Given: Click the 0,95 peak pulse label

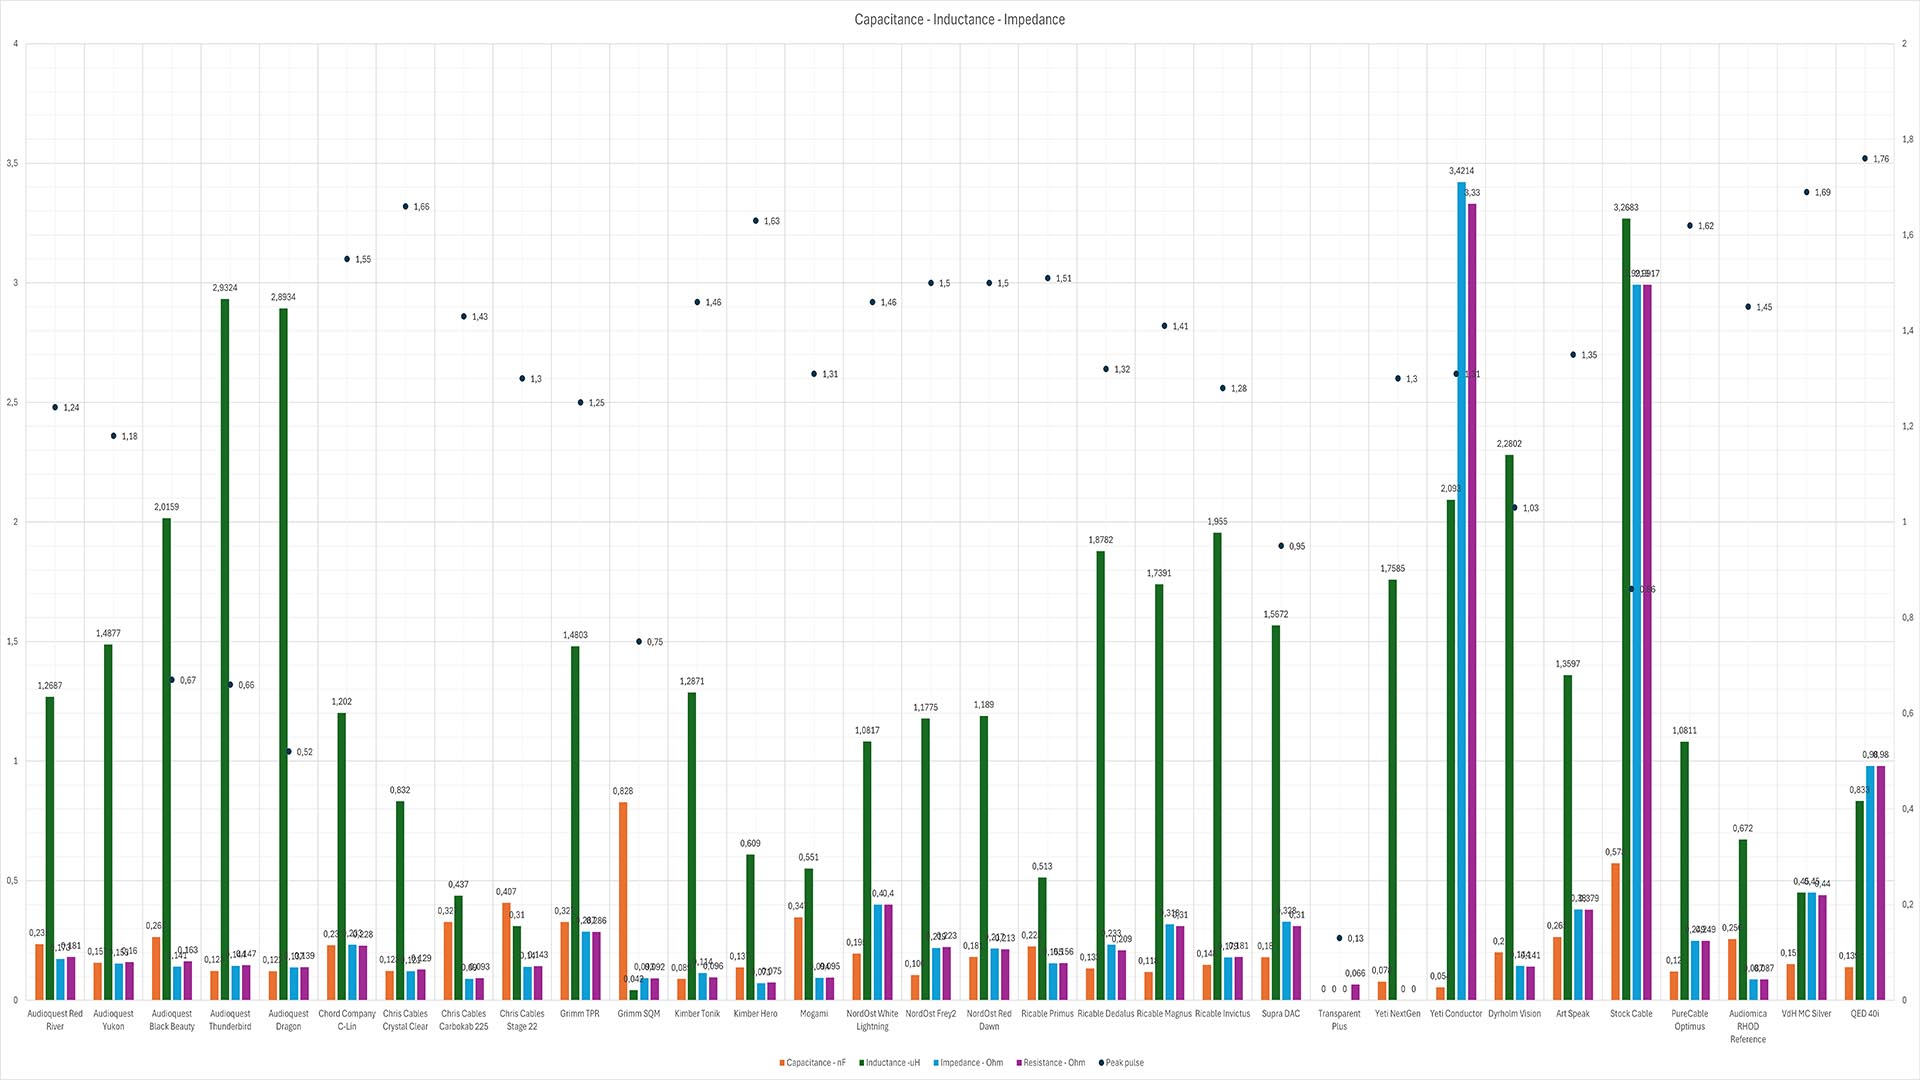Looking at the screenshot, I should pyautogui.click(x=1297, y=547).
